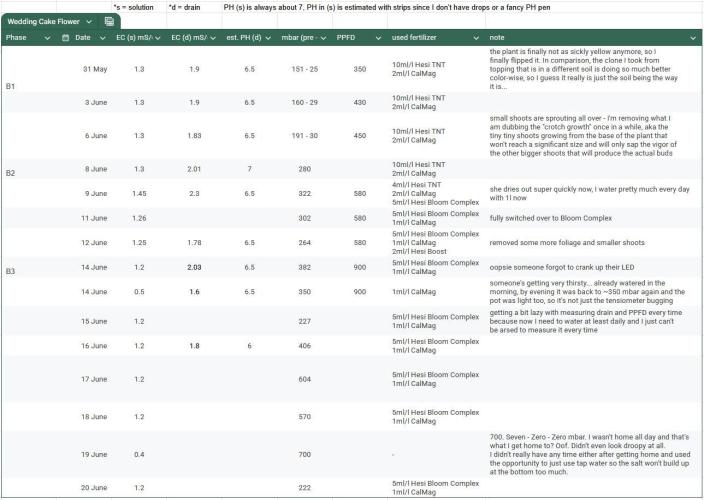Open the Phase column filter dropdown
This screenshot has height=500, width=704.
(47, 38)
